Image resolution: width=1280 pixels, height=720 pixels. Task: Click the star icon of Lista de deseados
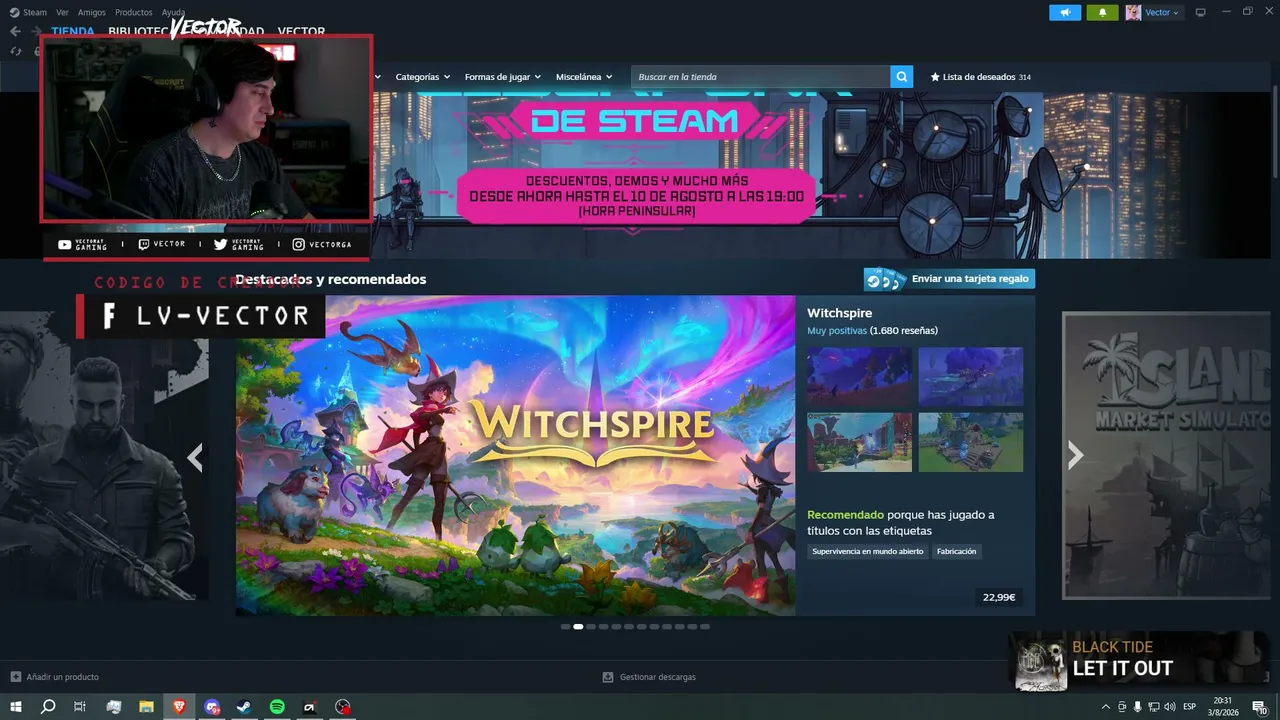coord(935,77)
